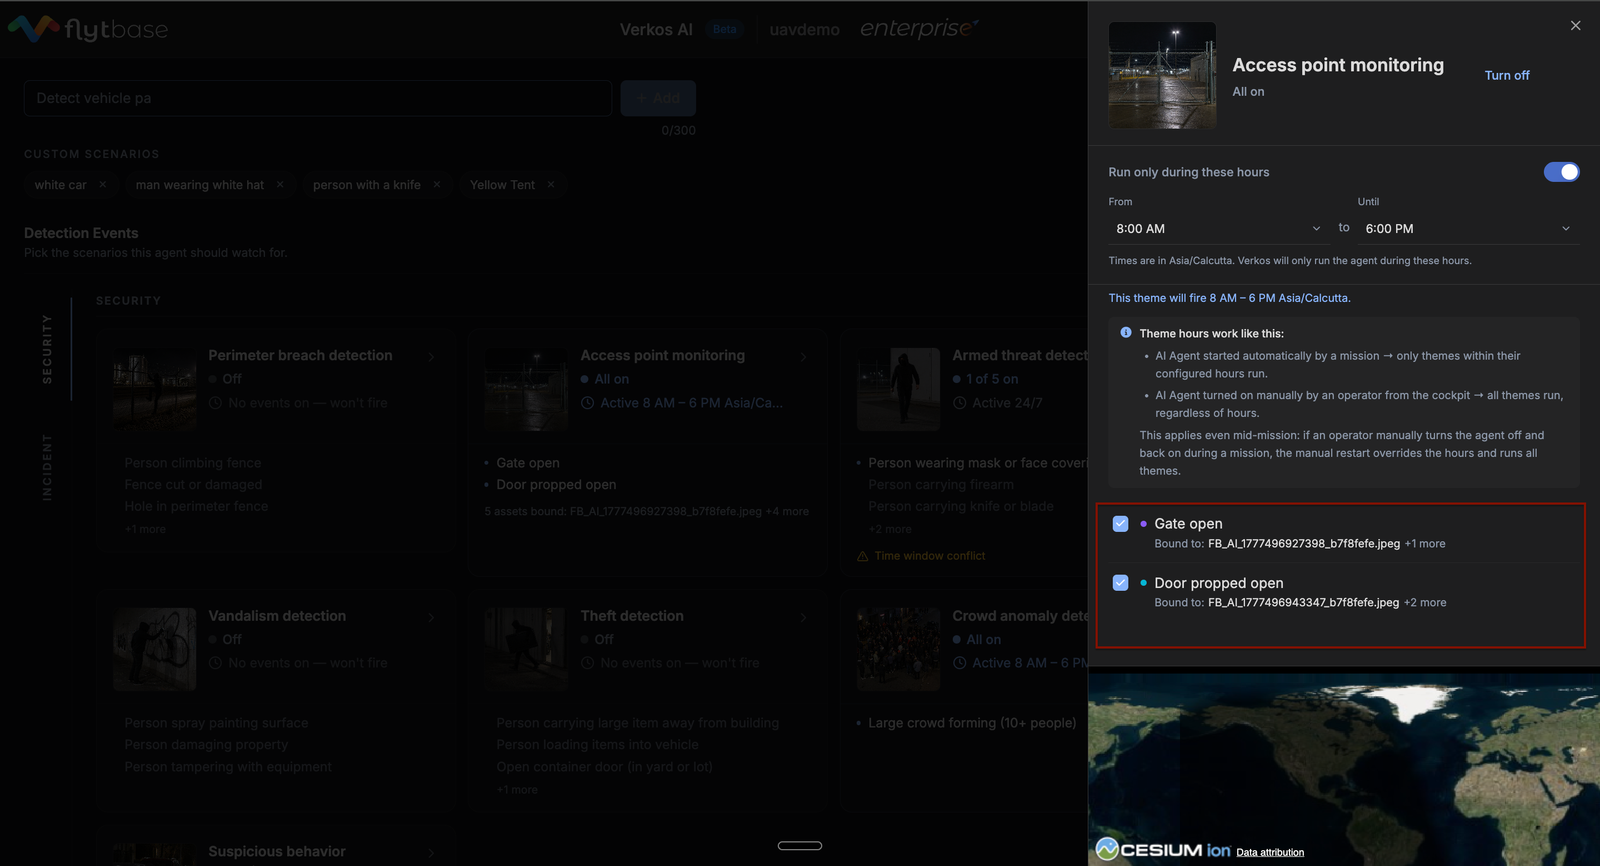Click the Time window conflict warning text
Viewport: 1600px width, 866px height.
pyautogui.click(x=930, y=556)
